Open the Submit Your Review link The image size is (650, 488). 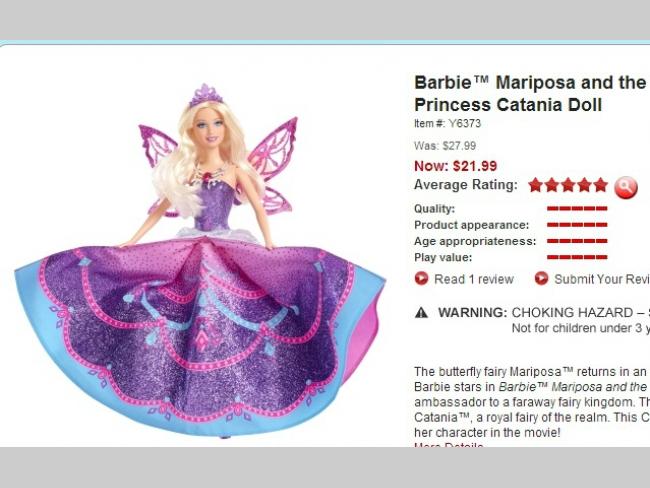pos(602,279)
